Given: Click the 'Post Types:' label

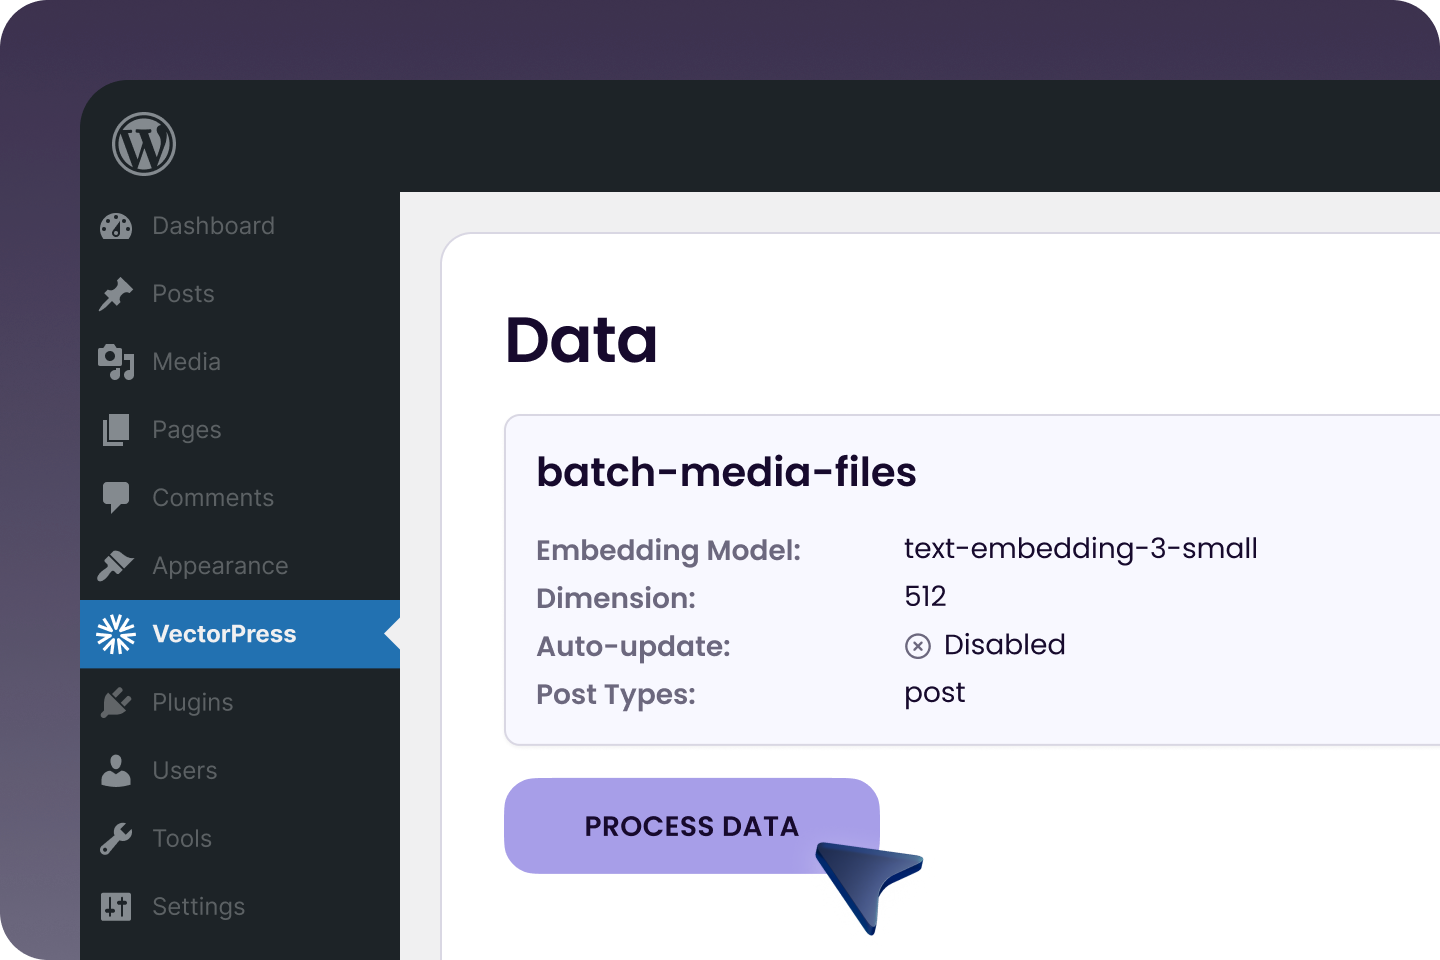Looking at the screenshot, I should pyautogui.click(x=616, y=694).
